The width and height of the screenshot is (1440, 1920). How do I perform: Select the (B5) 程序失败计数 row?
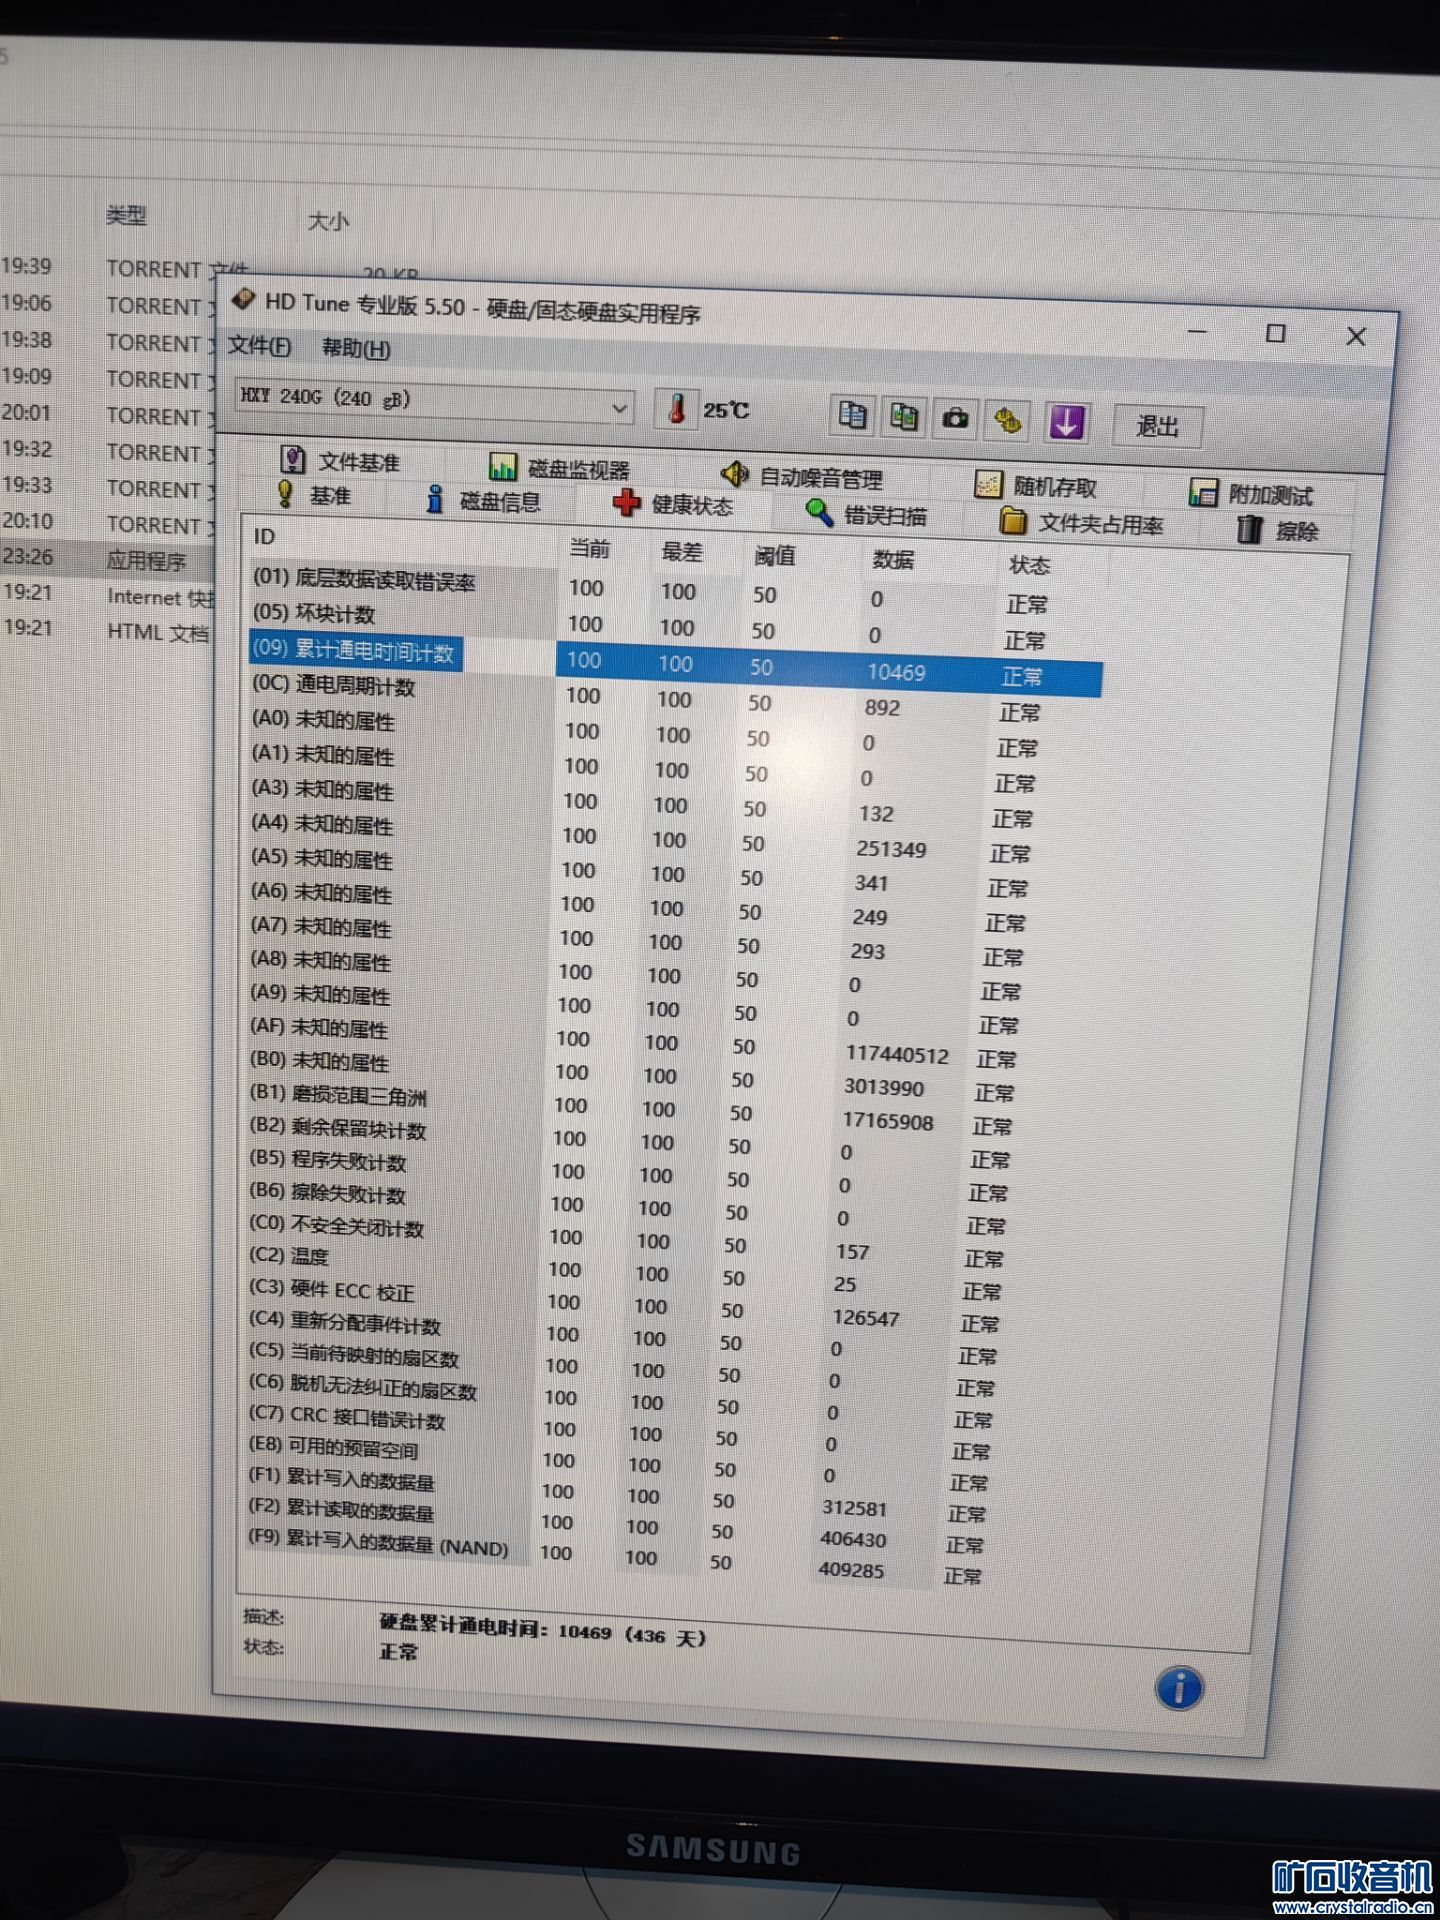pos(629,1173)
